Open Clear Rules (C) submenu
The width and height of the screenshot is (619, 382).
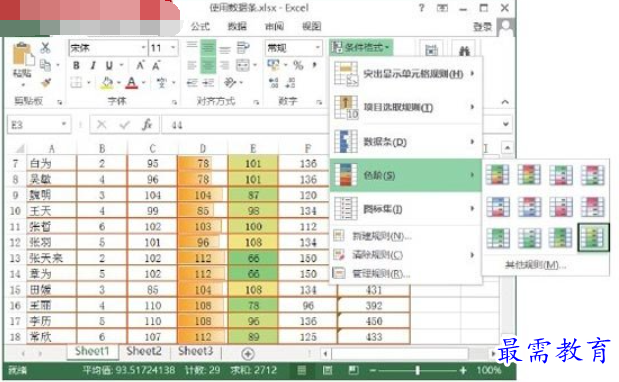pos(406,255)
